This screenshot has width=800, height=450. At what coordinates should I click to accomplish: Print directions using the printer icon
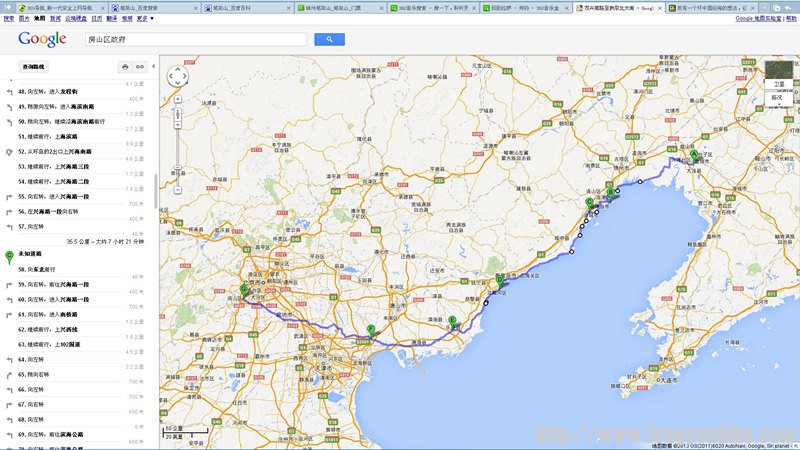[x=125, y=67]
